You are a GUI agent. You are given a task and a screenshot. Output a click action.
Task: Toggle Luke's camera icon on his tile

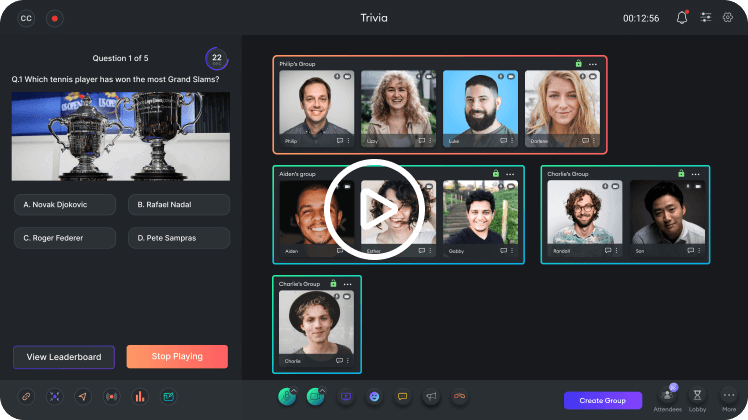pyautogui.click(x=511, y=76)
